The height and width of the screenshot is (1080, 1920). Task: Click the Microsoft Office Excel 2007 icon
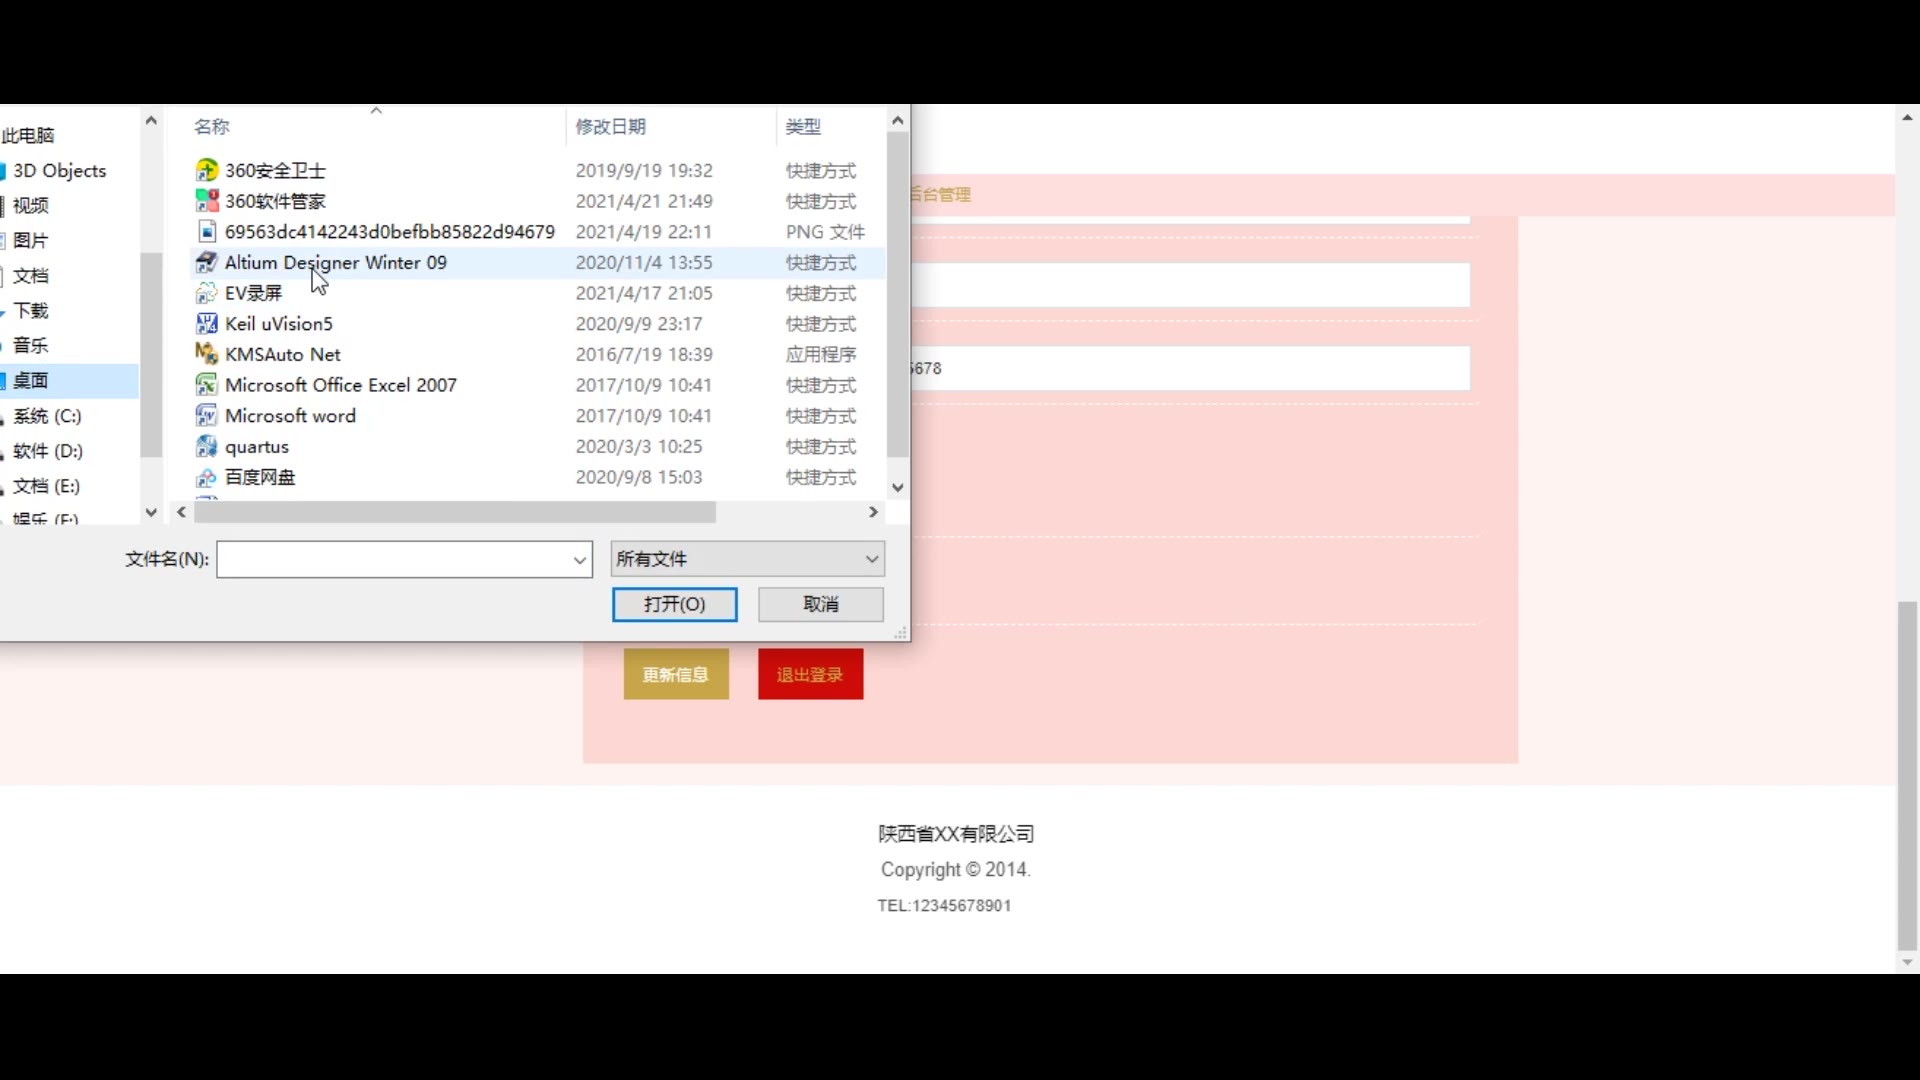tap(206, 385)
